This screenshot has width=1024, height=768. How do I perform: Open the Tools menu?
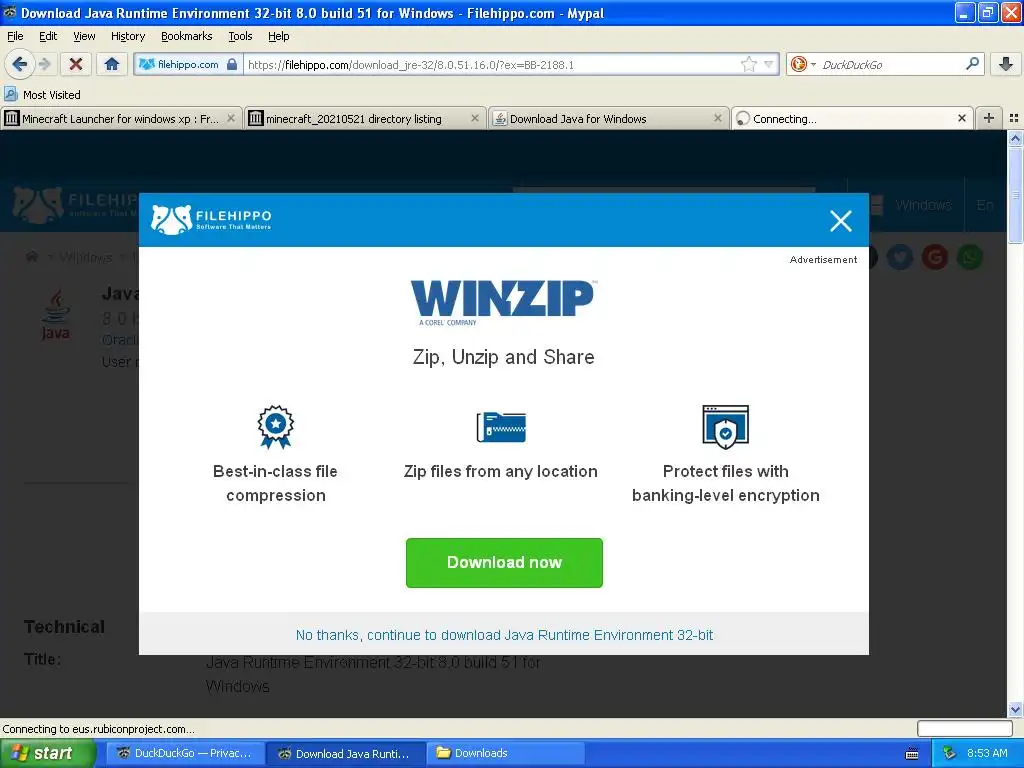240,36
